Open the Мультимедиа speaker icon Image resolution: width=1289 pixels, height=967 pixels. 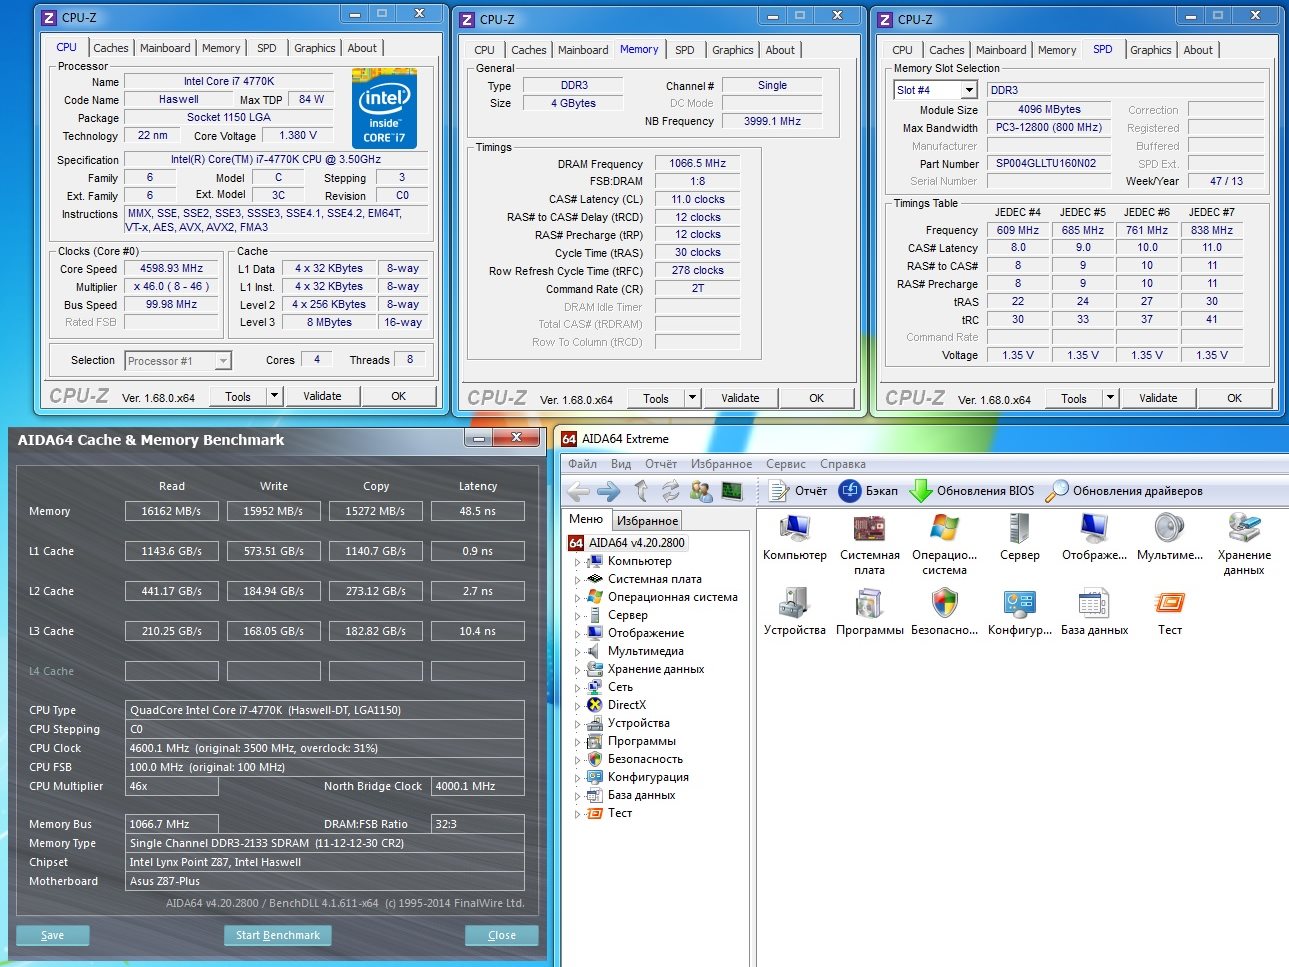(1169, 529)
